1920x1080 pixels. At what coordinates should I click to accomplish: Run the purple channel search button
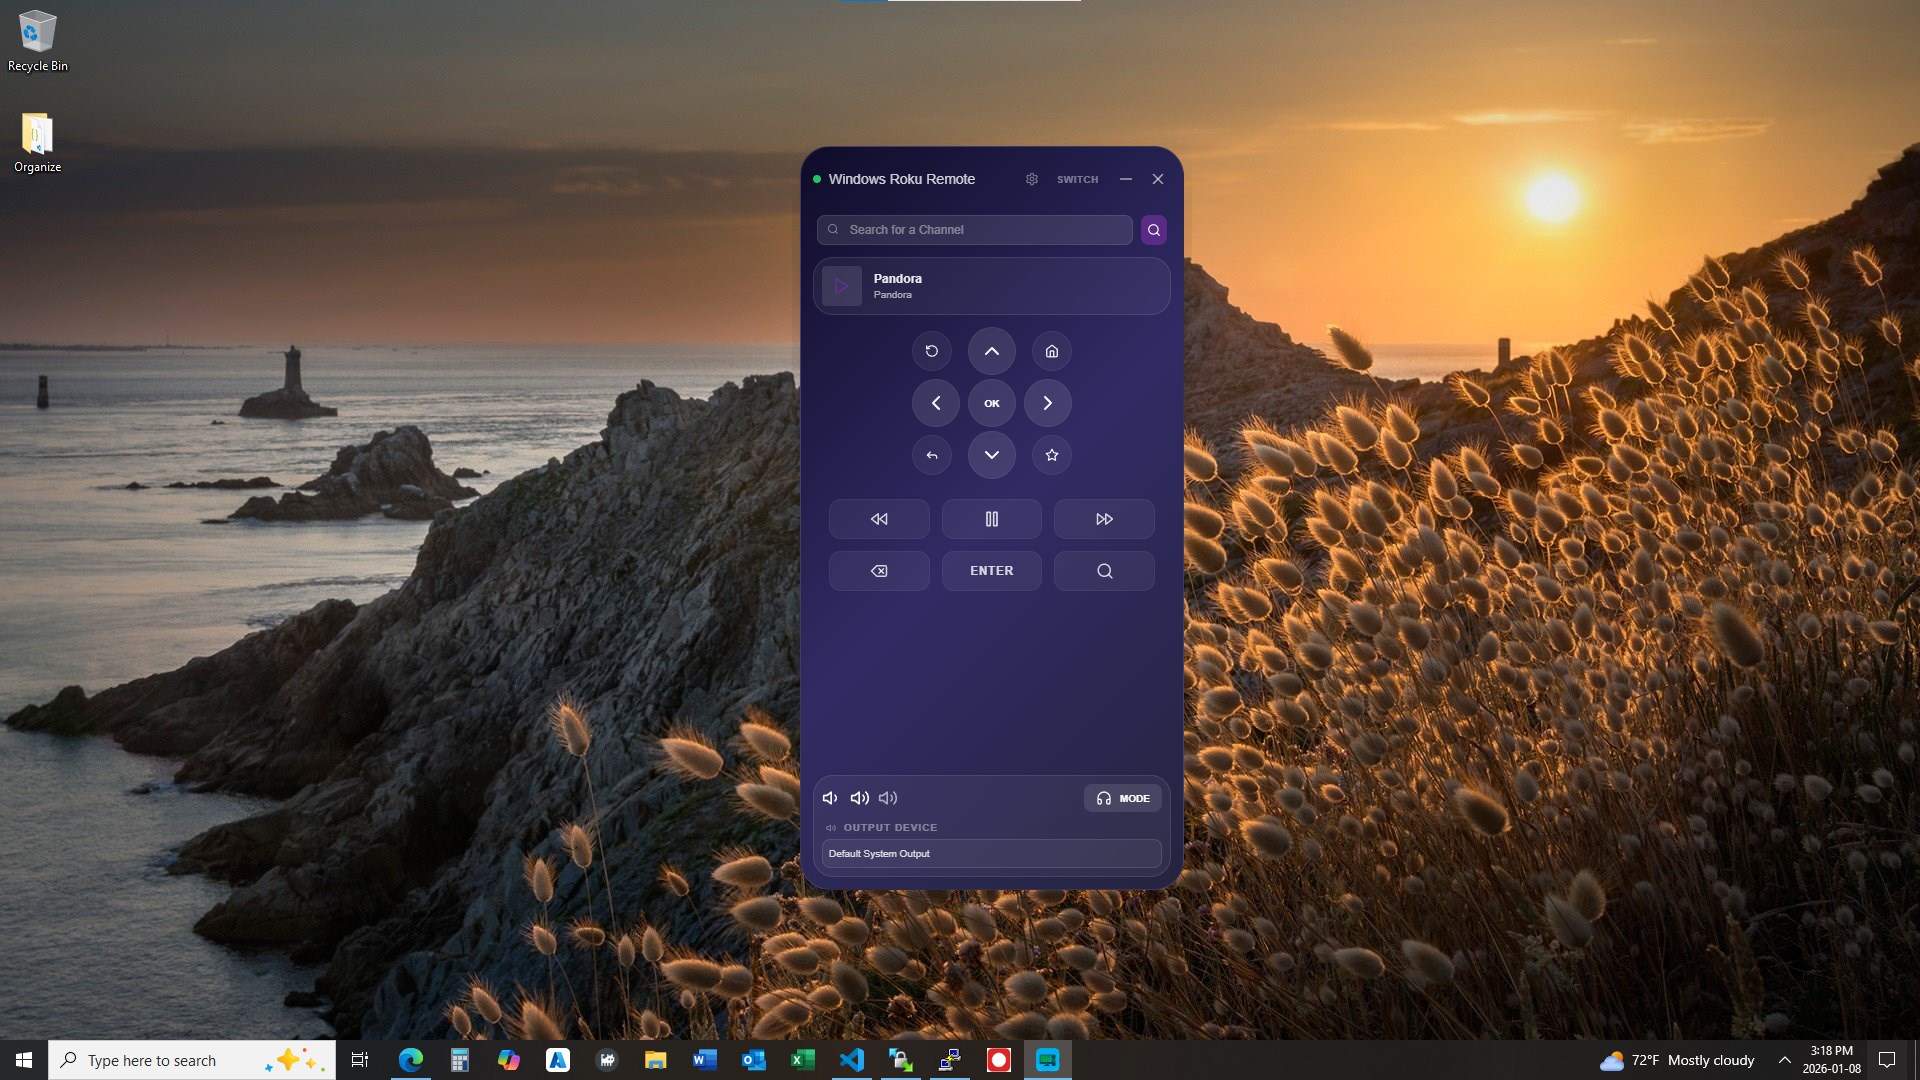tap(1153, 230)
